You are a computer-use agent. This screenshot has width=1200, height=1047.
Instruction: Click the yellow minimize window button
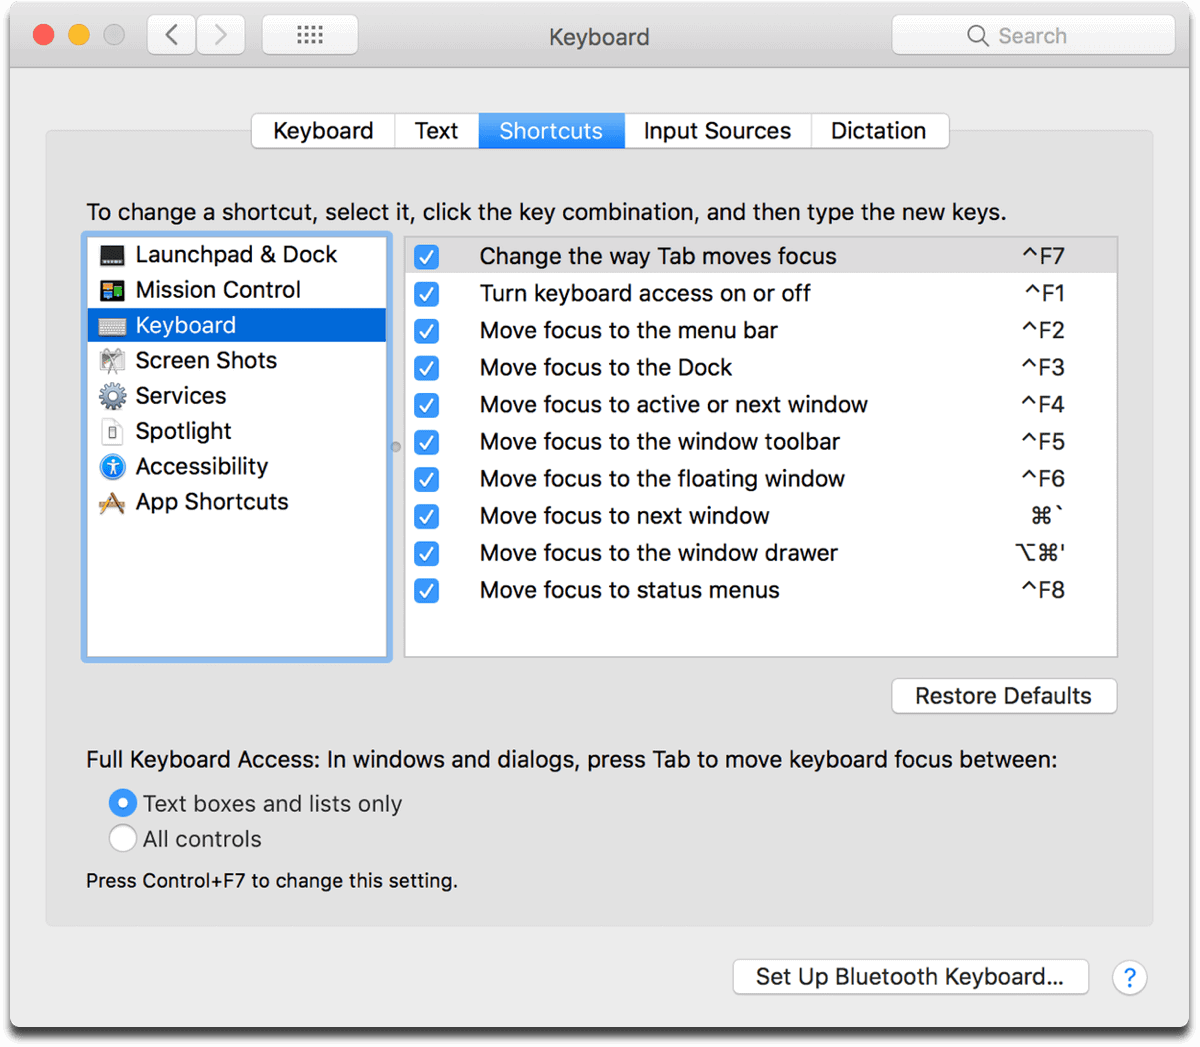click(79, 35)
